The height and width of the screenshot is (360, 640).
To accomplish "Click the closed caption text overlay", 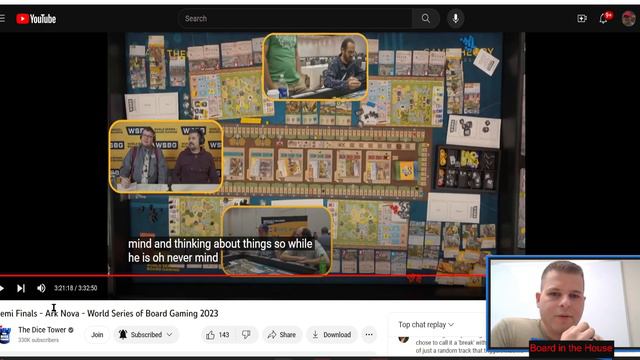I will (220, 251).
